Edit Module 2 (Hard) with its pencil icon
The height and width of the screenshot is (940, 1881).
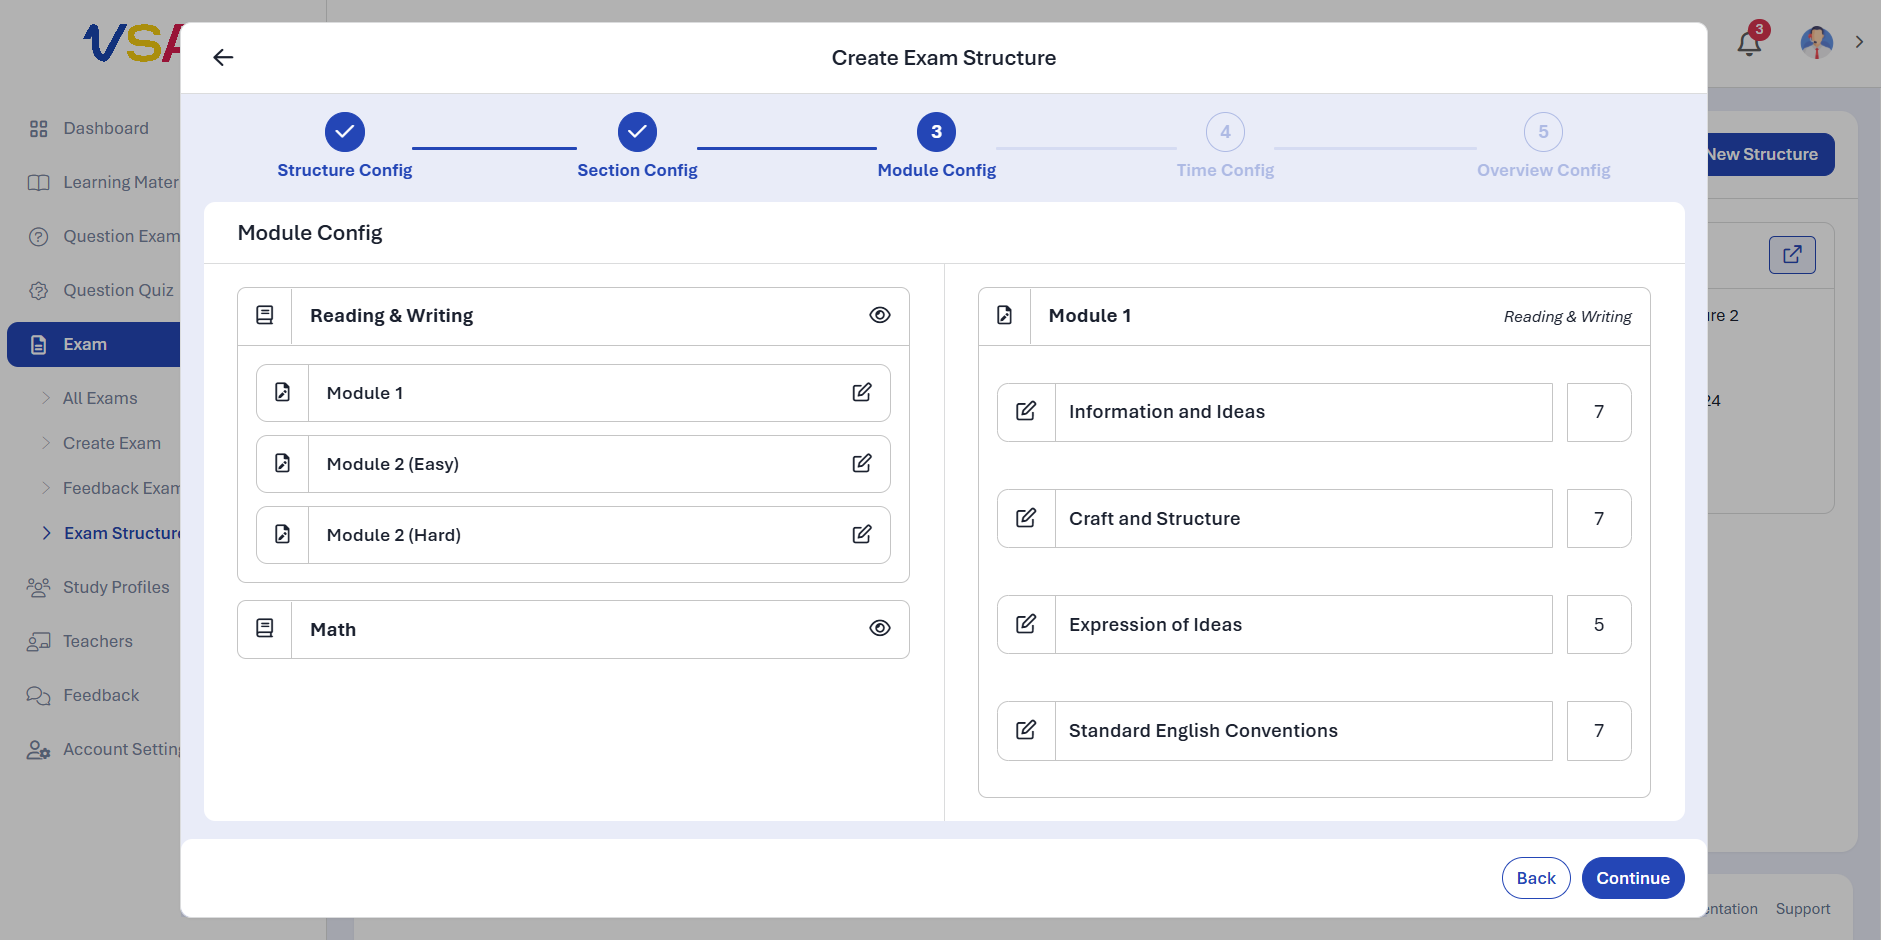coord(862,534)
